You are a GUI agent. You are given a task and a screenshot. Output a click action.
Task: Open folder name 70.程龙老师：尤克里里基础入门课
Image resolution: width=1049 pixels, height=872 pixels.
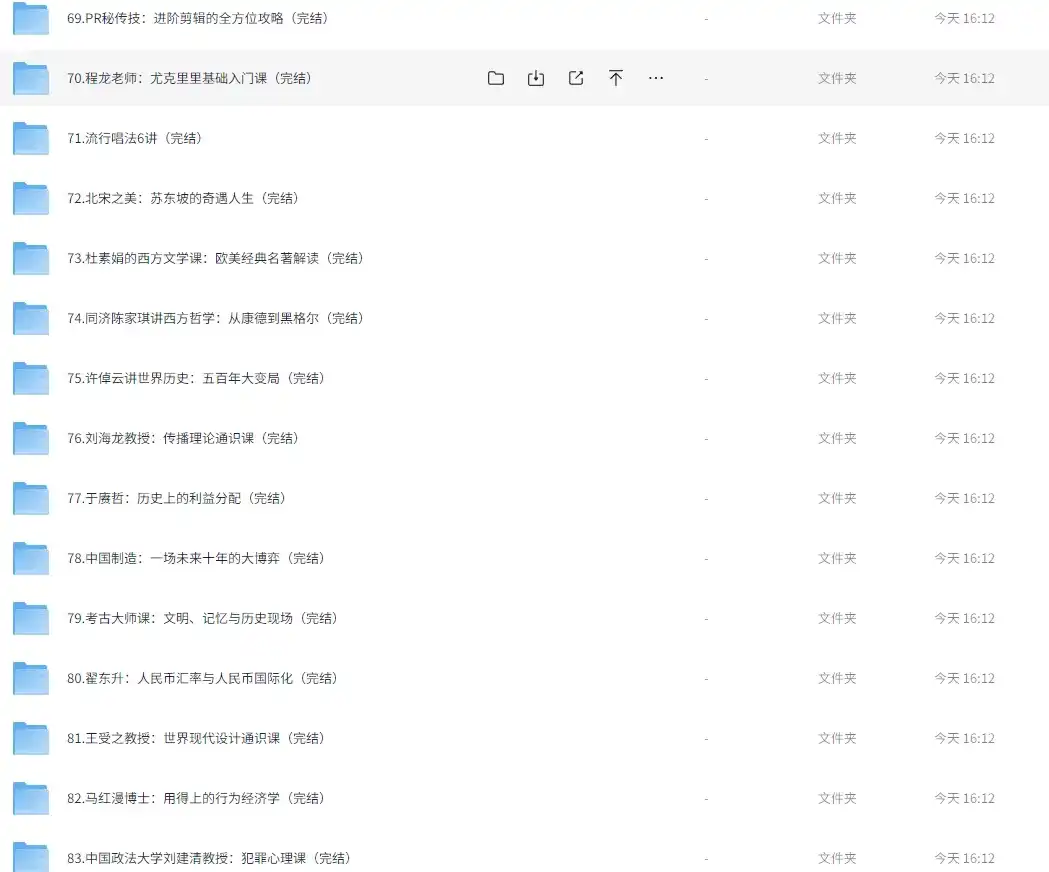(190, 78)
